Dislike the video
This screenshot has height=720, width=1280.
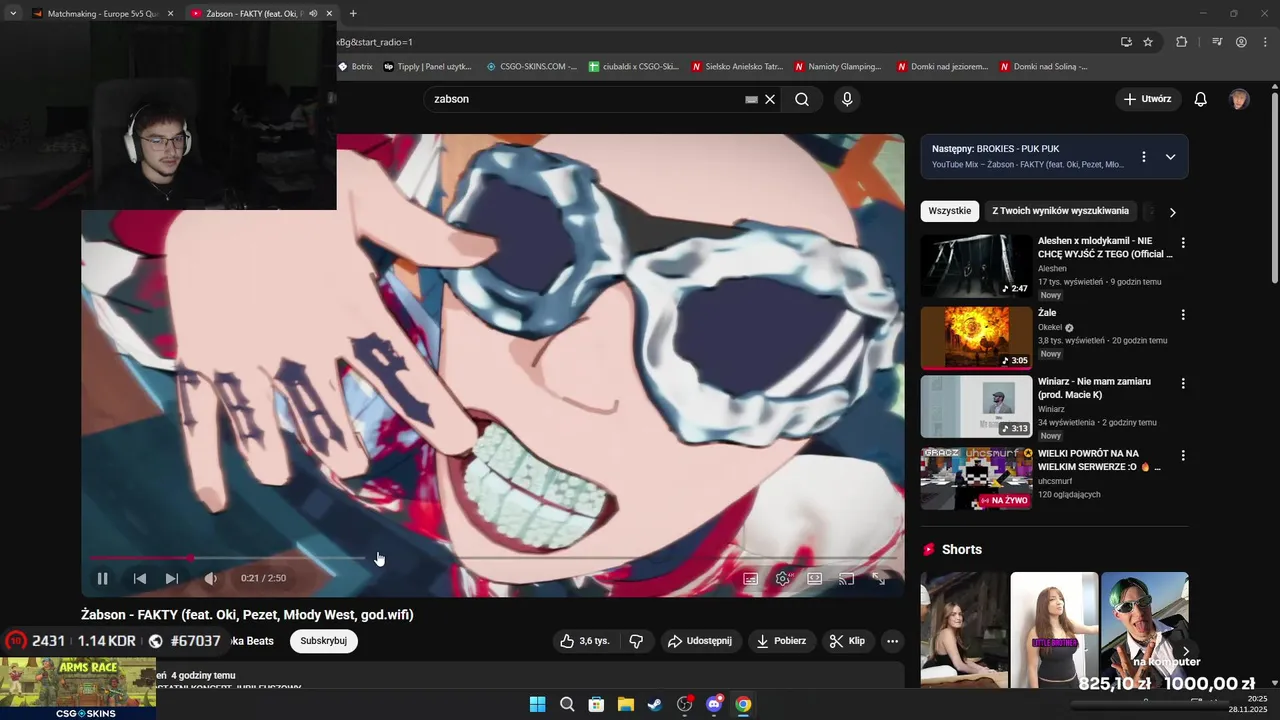[x=636, y=641]
